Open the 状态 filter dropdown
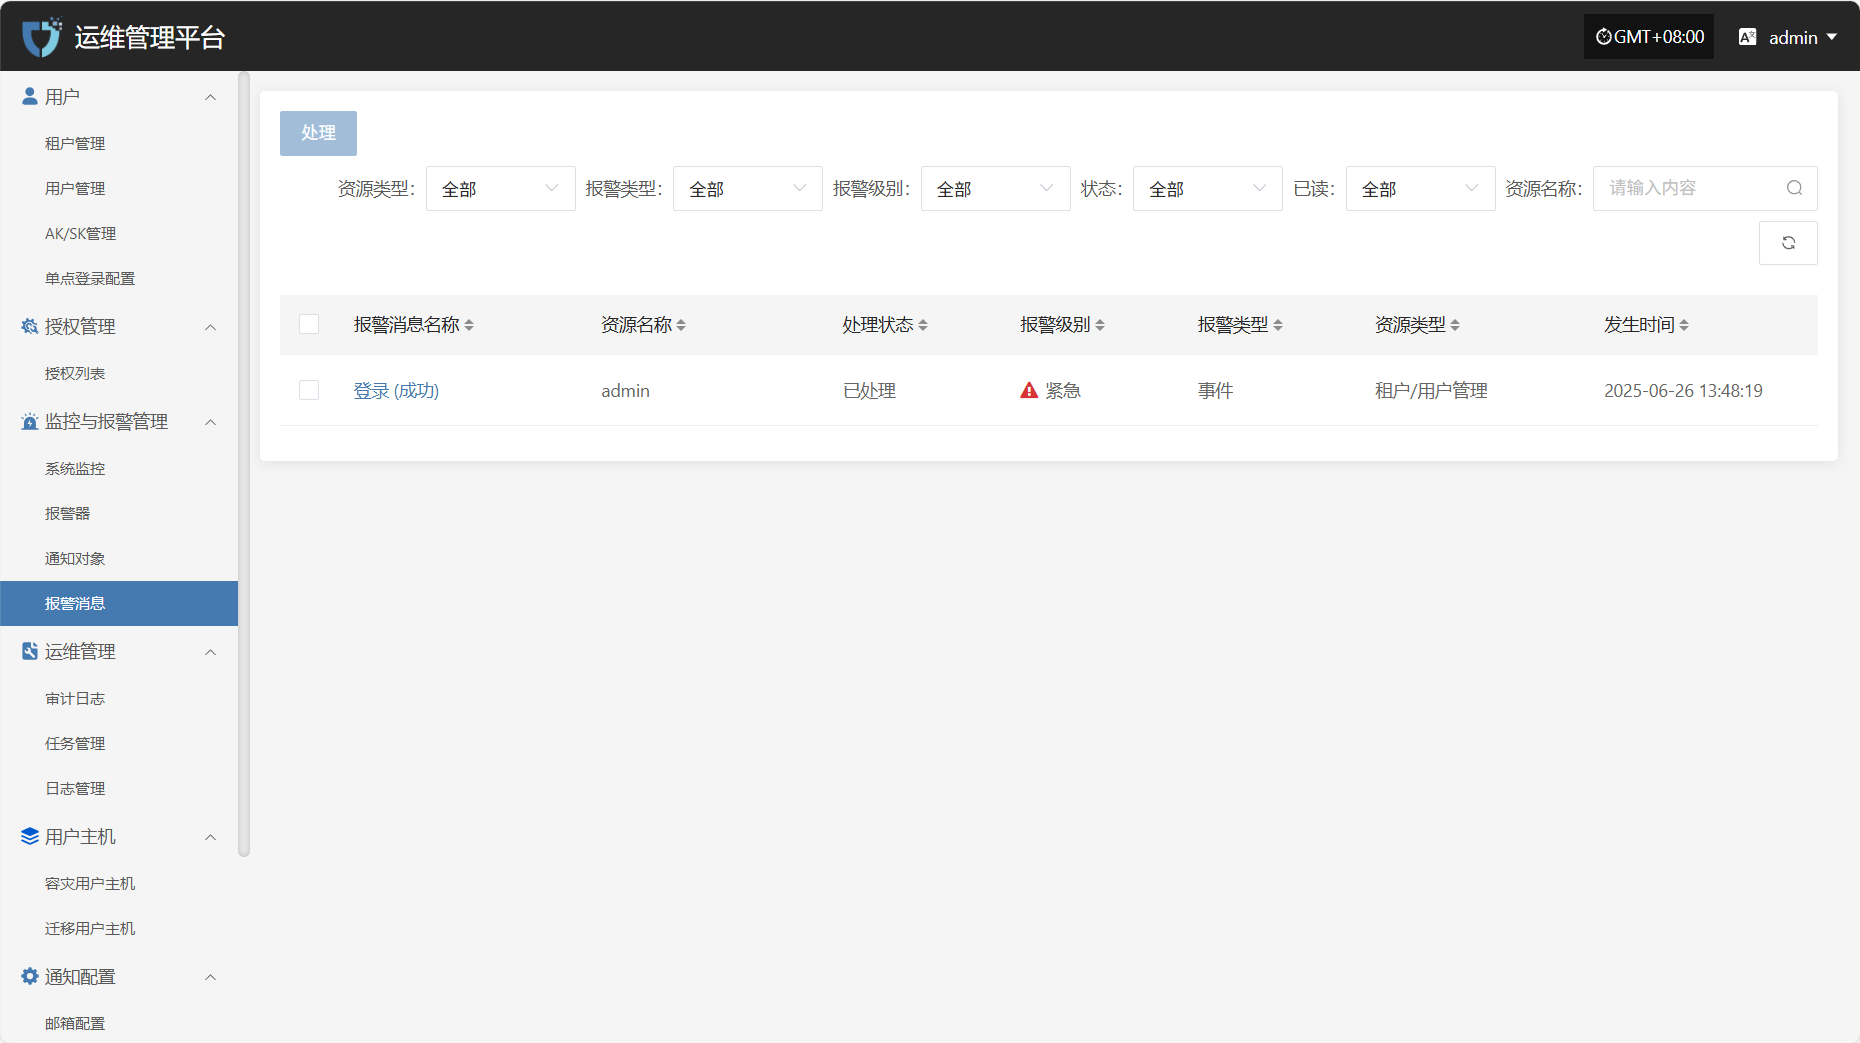The height and width of the screenshot is (1043, 1860). (1207, 188)
